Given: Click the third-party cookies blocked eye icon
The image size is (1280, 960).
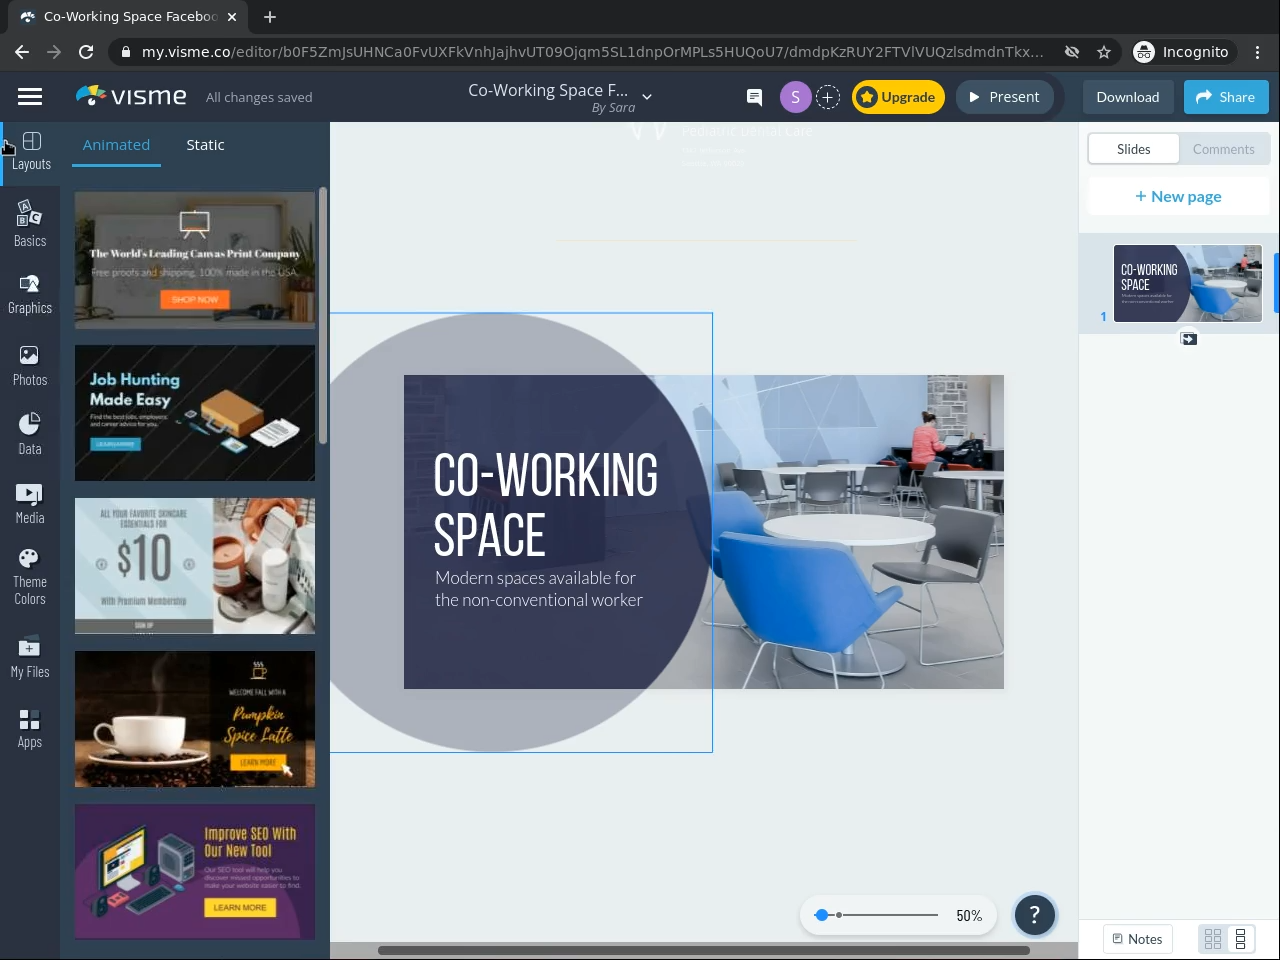Looking at the screenshot, I should point(1071,52).
